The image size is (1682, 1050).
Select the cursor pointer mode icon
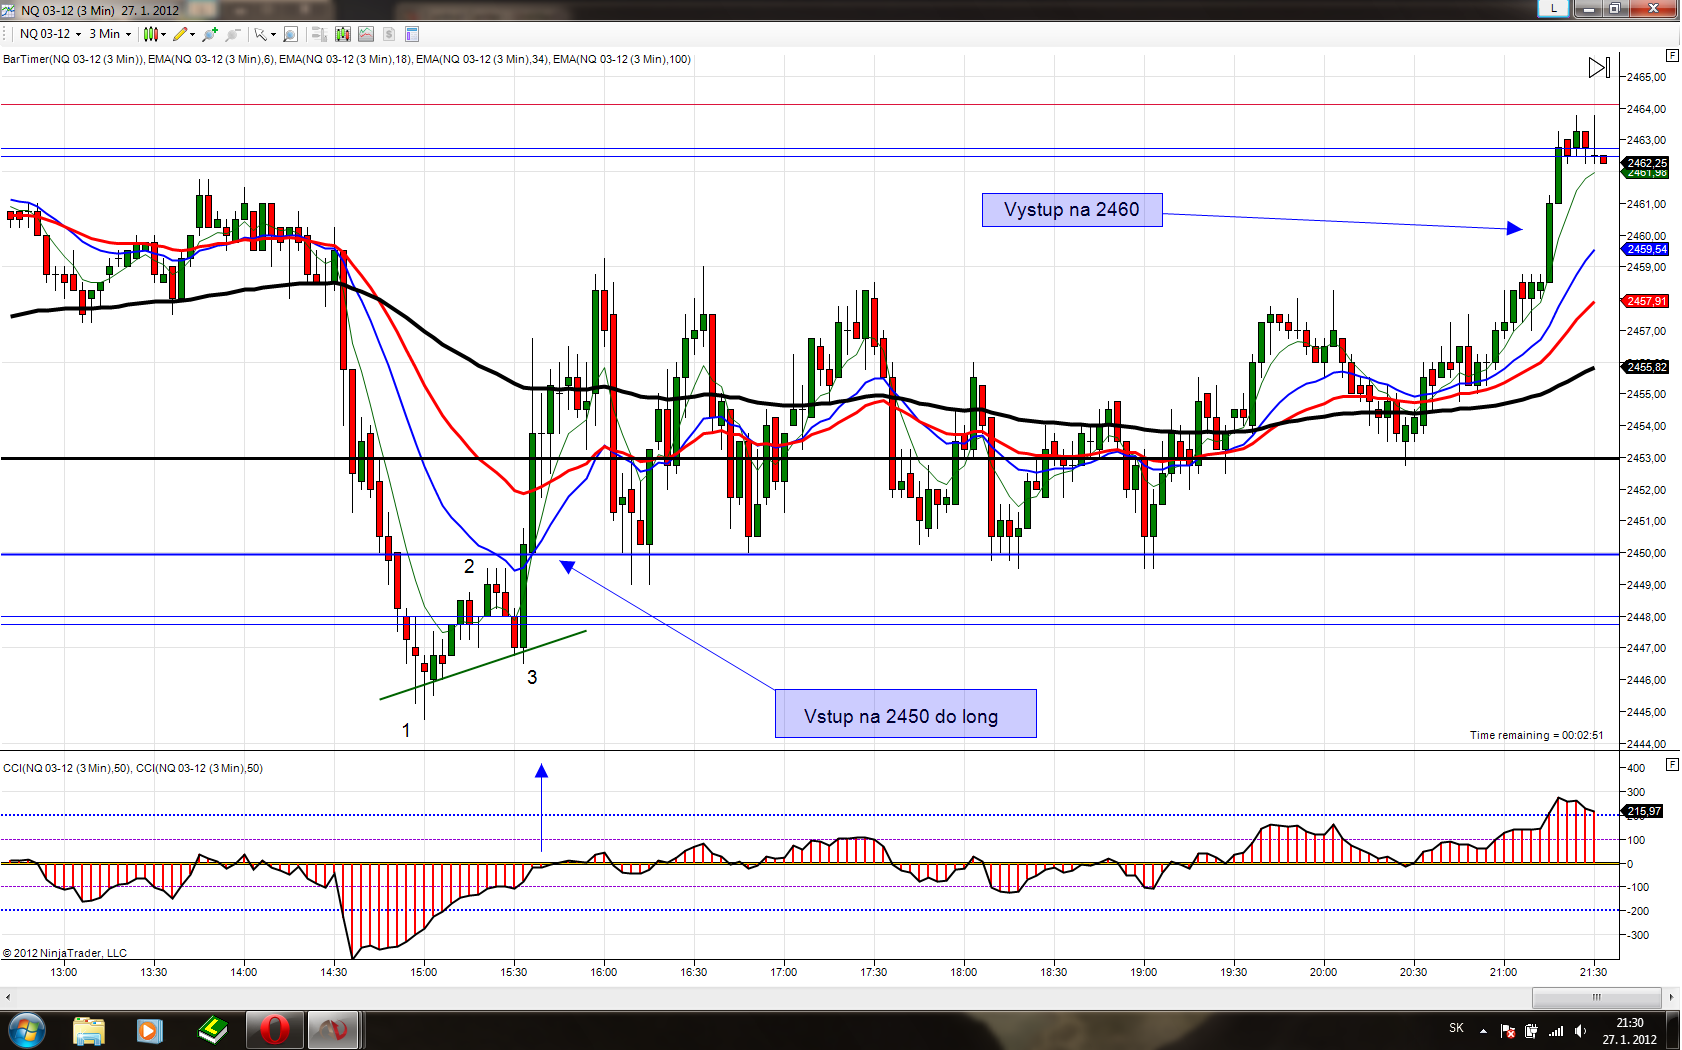pyautogui.click(x=260, y=34)
